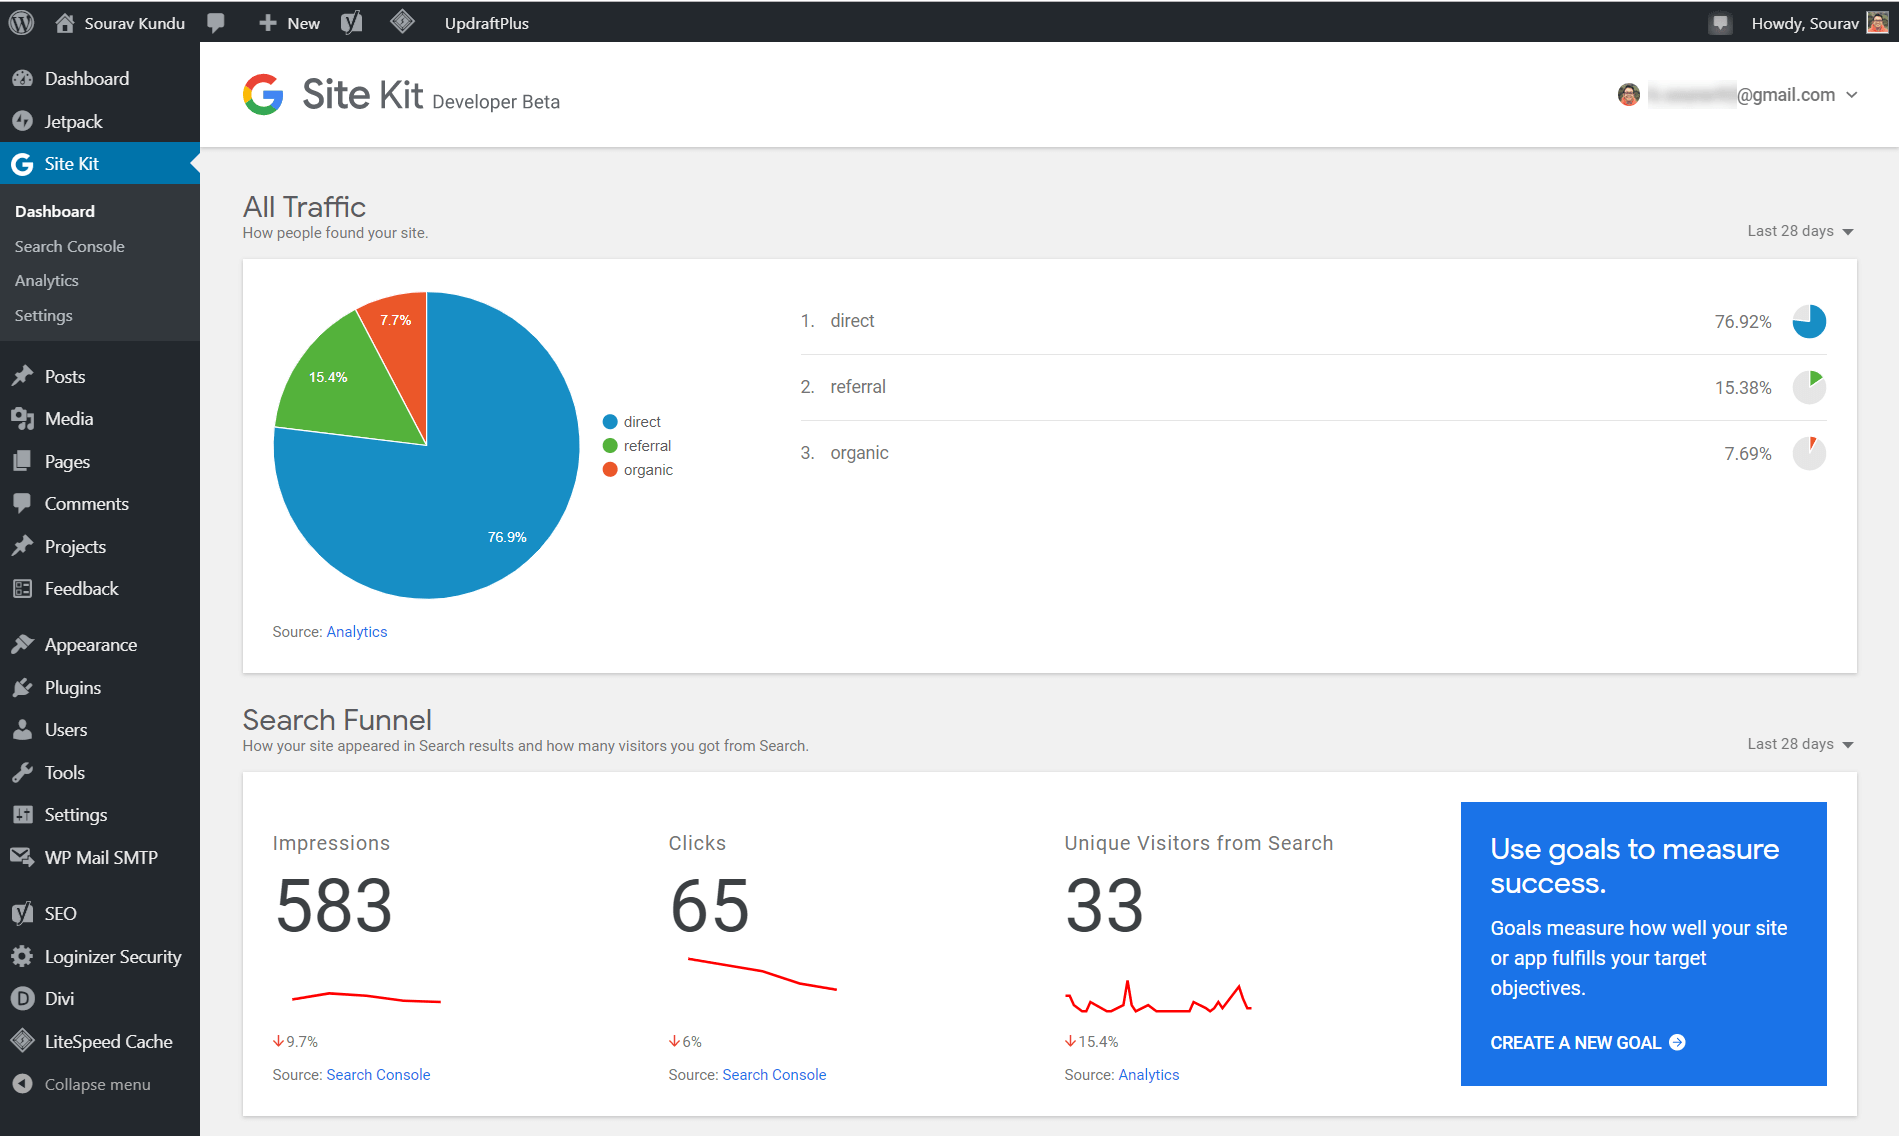Open the comments bubble icon in admin bar
Viewport: 1899px width, 1136px height.
point(215,22)
